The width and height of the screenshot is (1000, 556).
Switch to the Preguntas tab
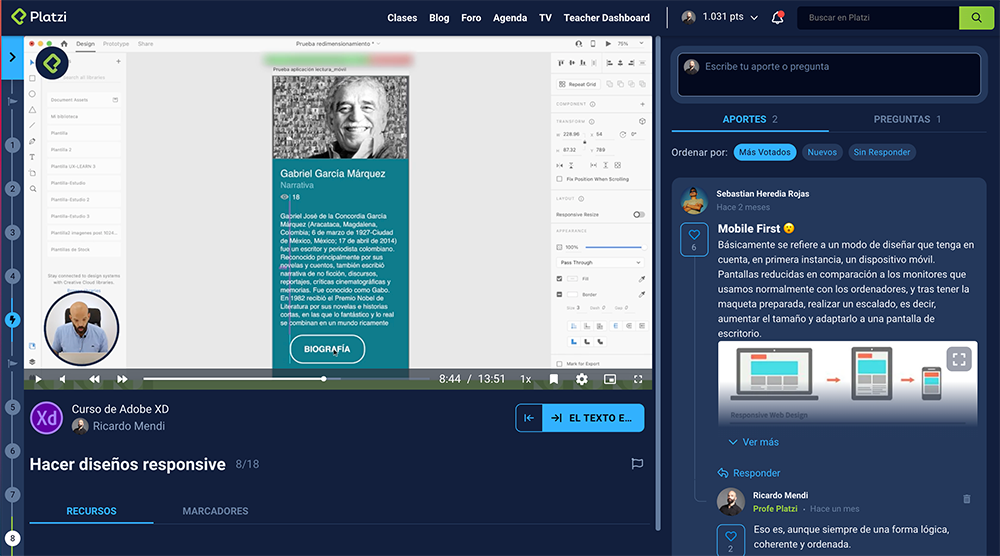(907, 119)
